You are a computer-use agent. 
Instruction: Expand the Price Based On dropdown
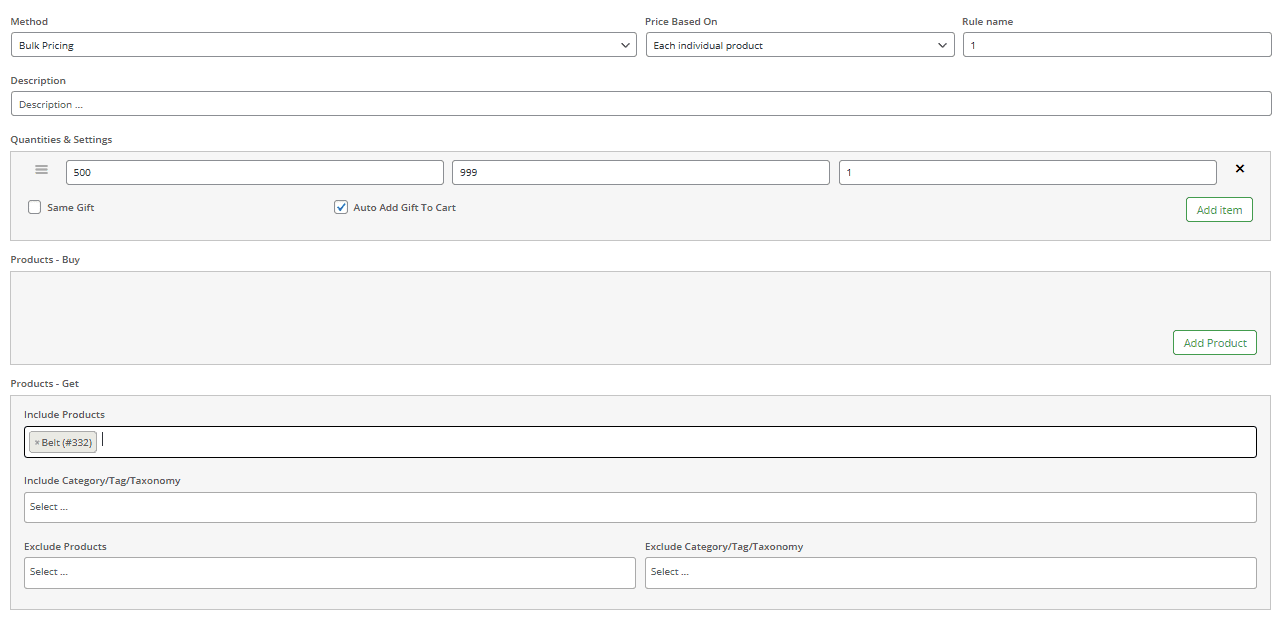pyautogui.click(x=800, y=45)
